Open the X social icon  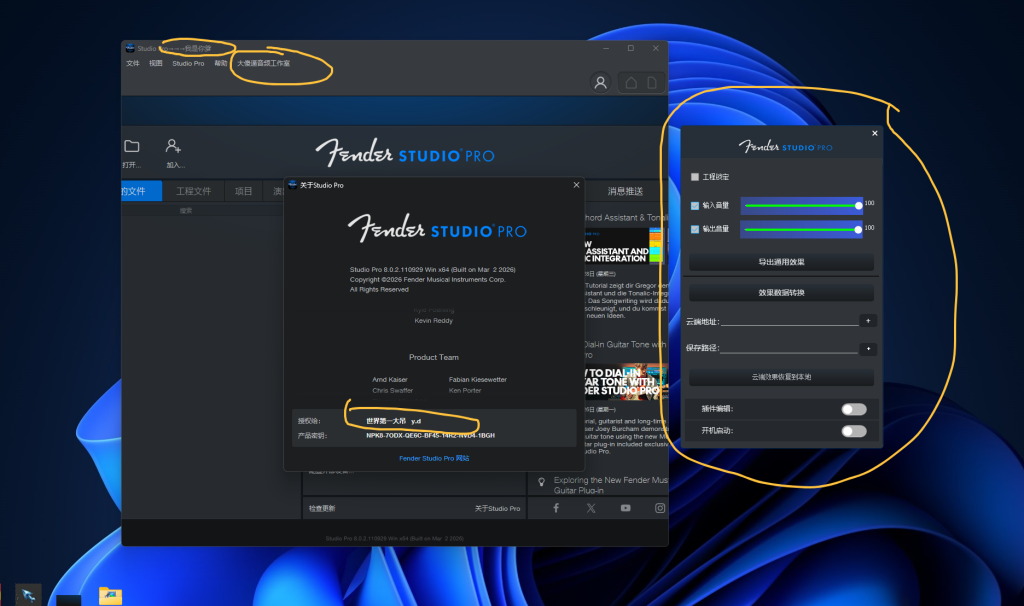[x=591, y=508]
